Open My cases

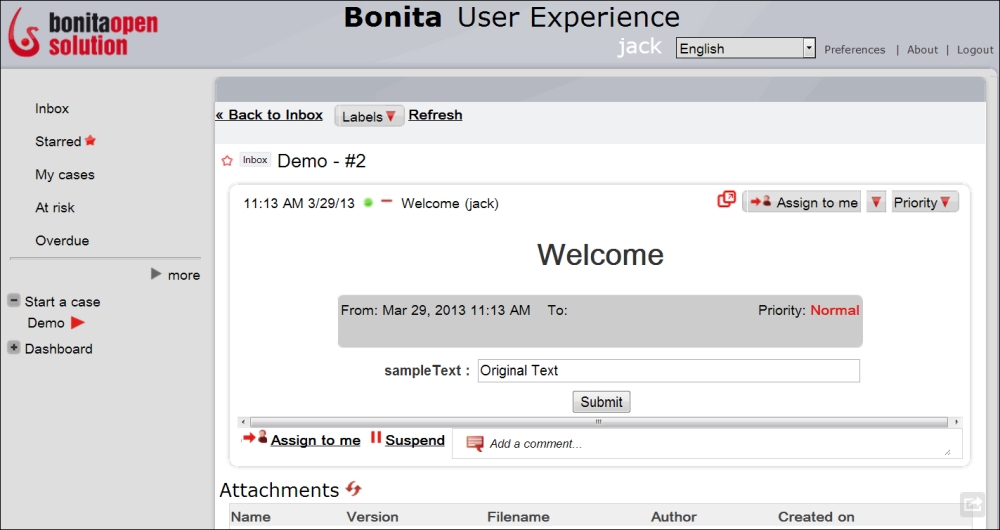(64, 175)
